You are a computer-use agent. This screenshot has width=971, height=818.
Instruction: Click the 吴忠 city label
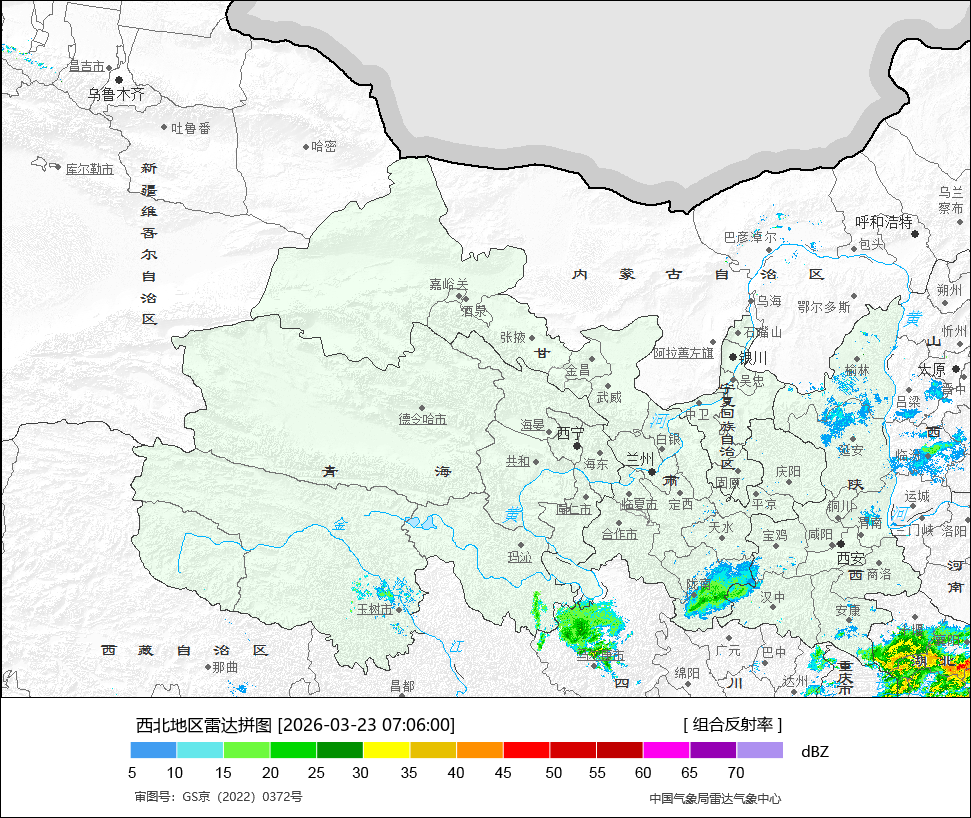(752, 381)
